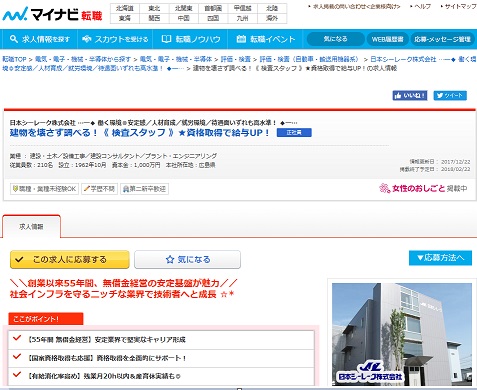The height and width of the screenshot is (390, 477).
Task: Click the 正社員 badge
Action: click(x=294, y=133)
